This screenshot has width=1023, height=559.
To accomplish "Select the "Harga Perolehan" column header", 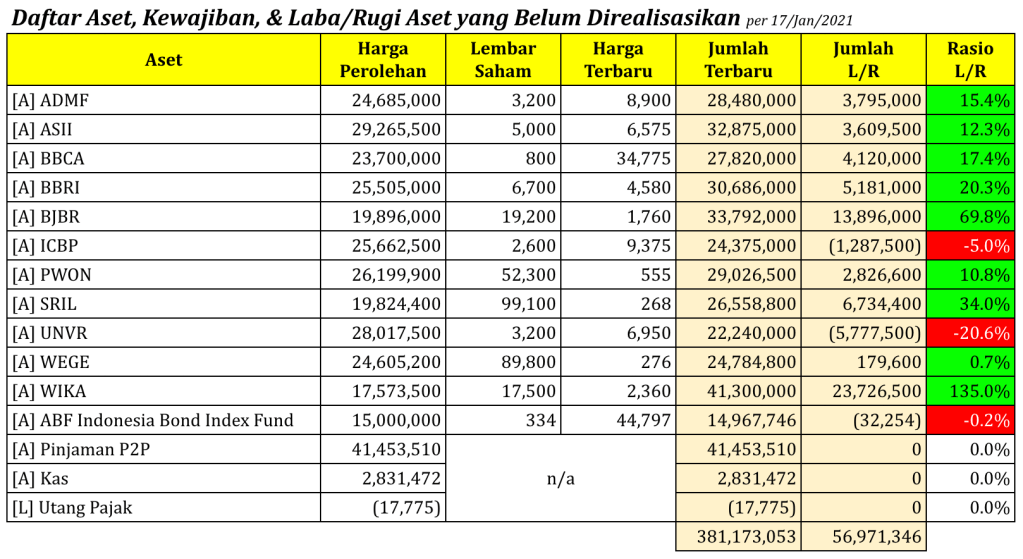I will 383,60.
